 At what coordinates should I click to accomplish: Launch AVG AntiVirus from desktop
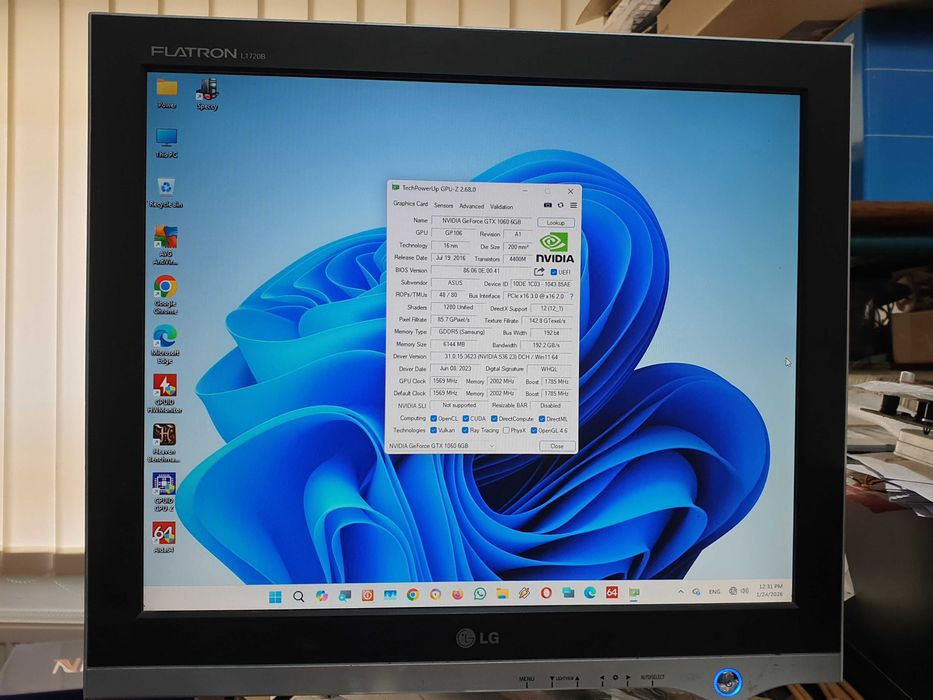[x=165, y=245]
